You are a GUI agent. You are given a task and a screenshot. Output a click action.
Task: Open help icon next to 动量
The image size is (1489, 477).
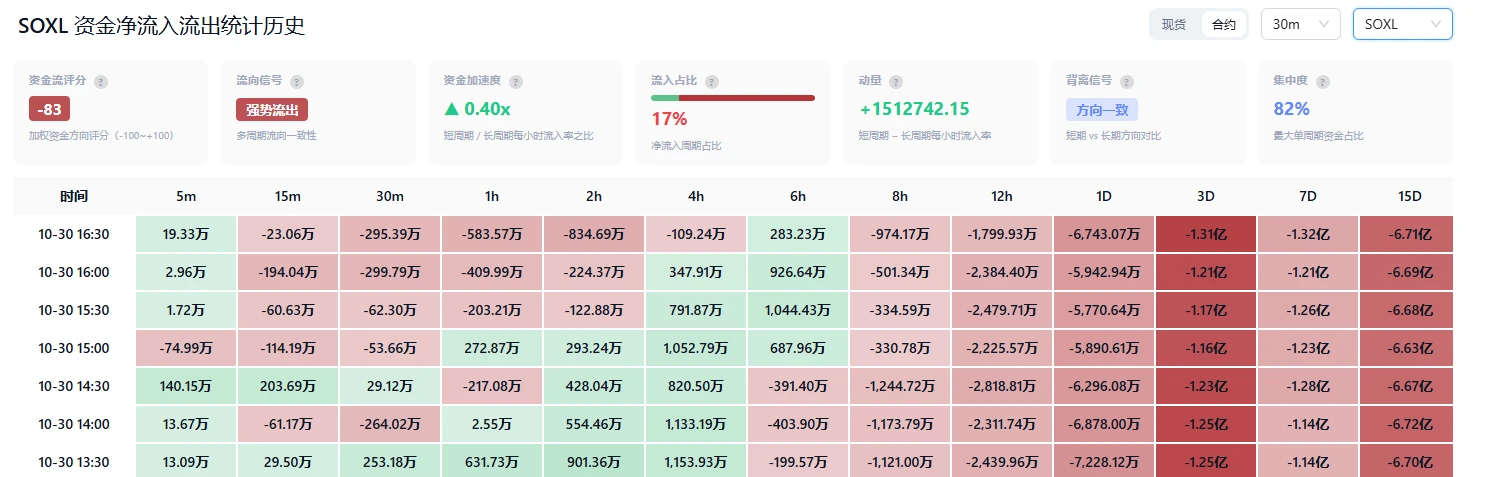click(x=896, y=81)
